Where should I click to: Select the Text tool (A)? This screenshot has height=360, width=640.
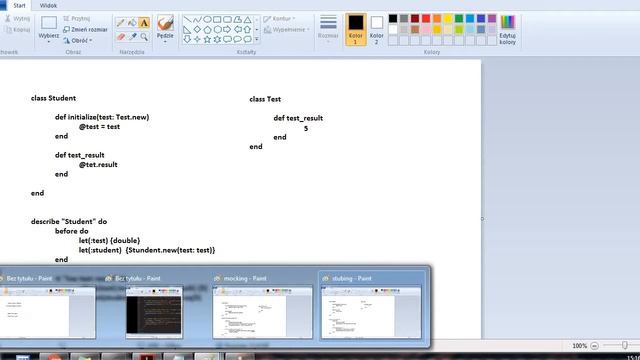[x=144, y=23]
